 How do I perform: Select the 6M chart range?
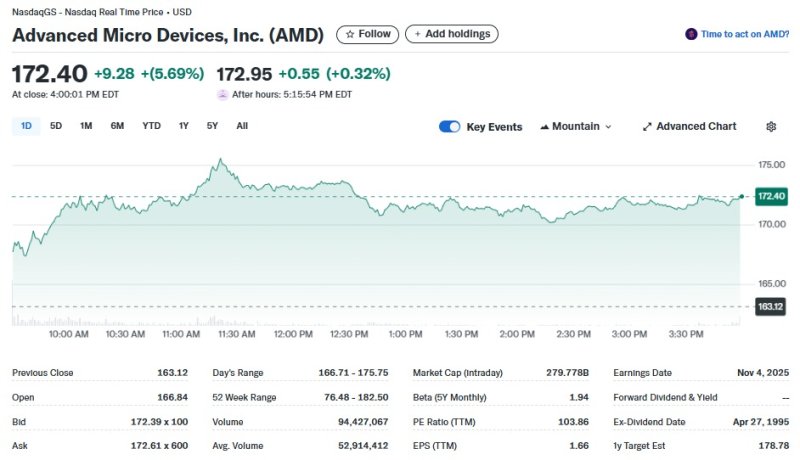coord(117,126)
